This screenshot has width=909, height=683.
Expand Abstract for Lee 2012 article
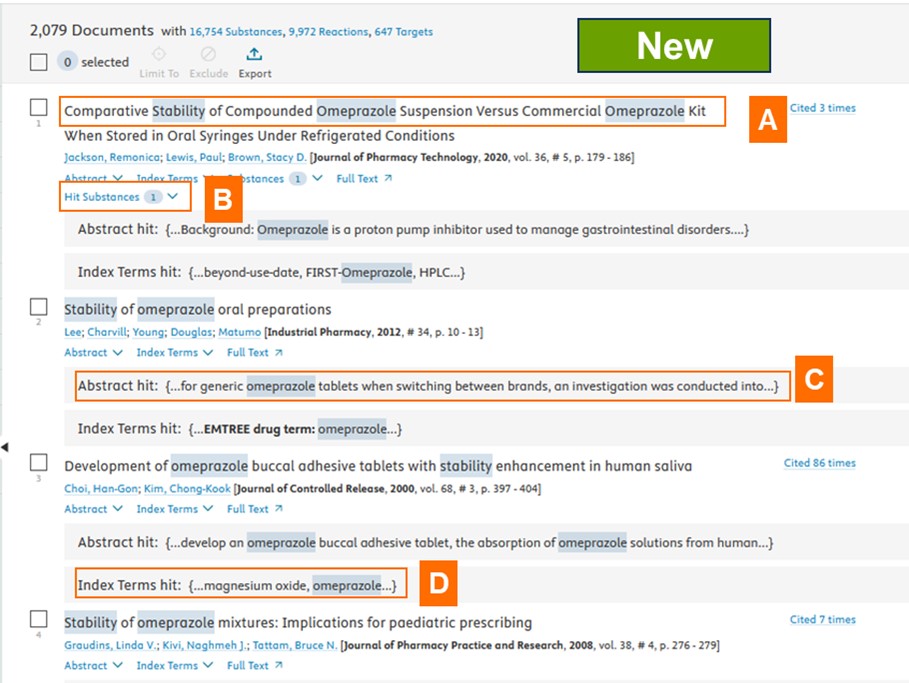pos(93,353)
